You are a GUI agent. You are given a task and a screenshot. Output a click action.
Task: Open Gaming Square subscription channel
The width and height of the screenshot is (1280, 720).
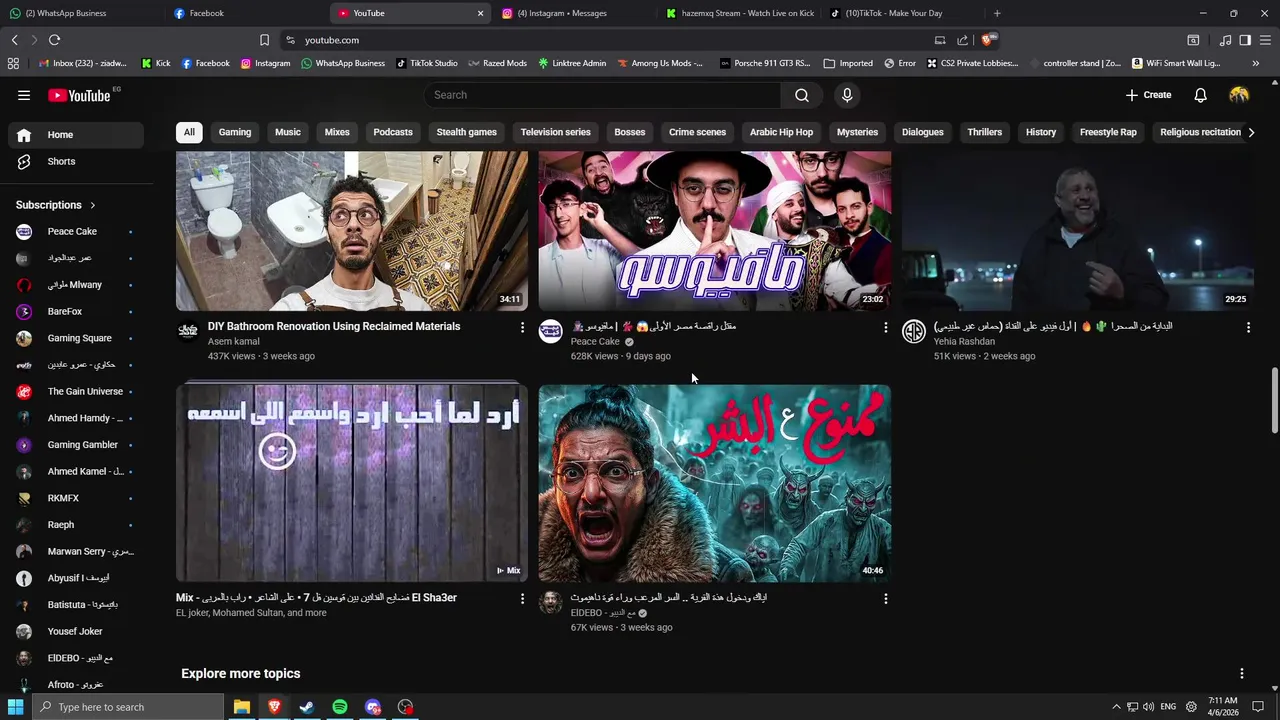click(x=76, y=338)
